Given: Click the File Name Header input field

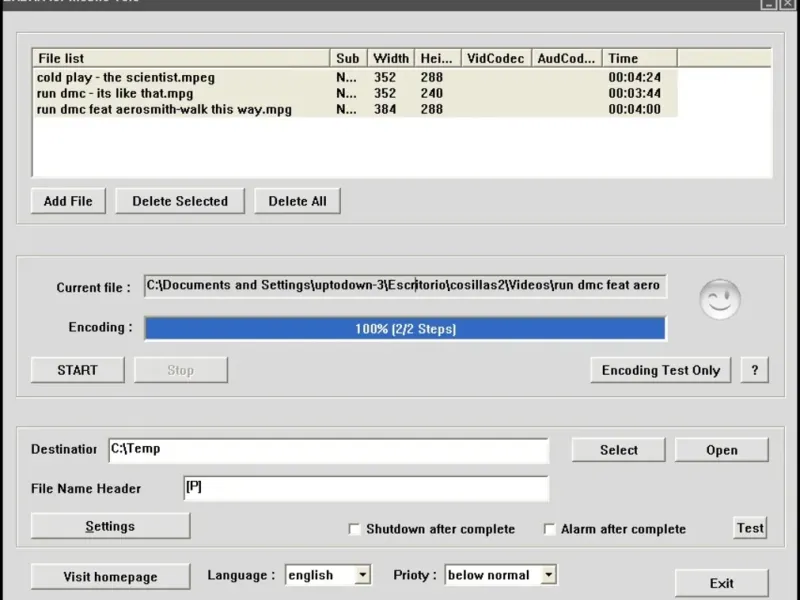Looking at the screenshot, I should tap(366, 488).
